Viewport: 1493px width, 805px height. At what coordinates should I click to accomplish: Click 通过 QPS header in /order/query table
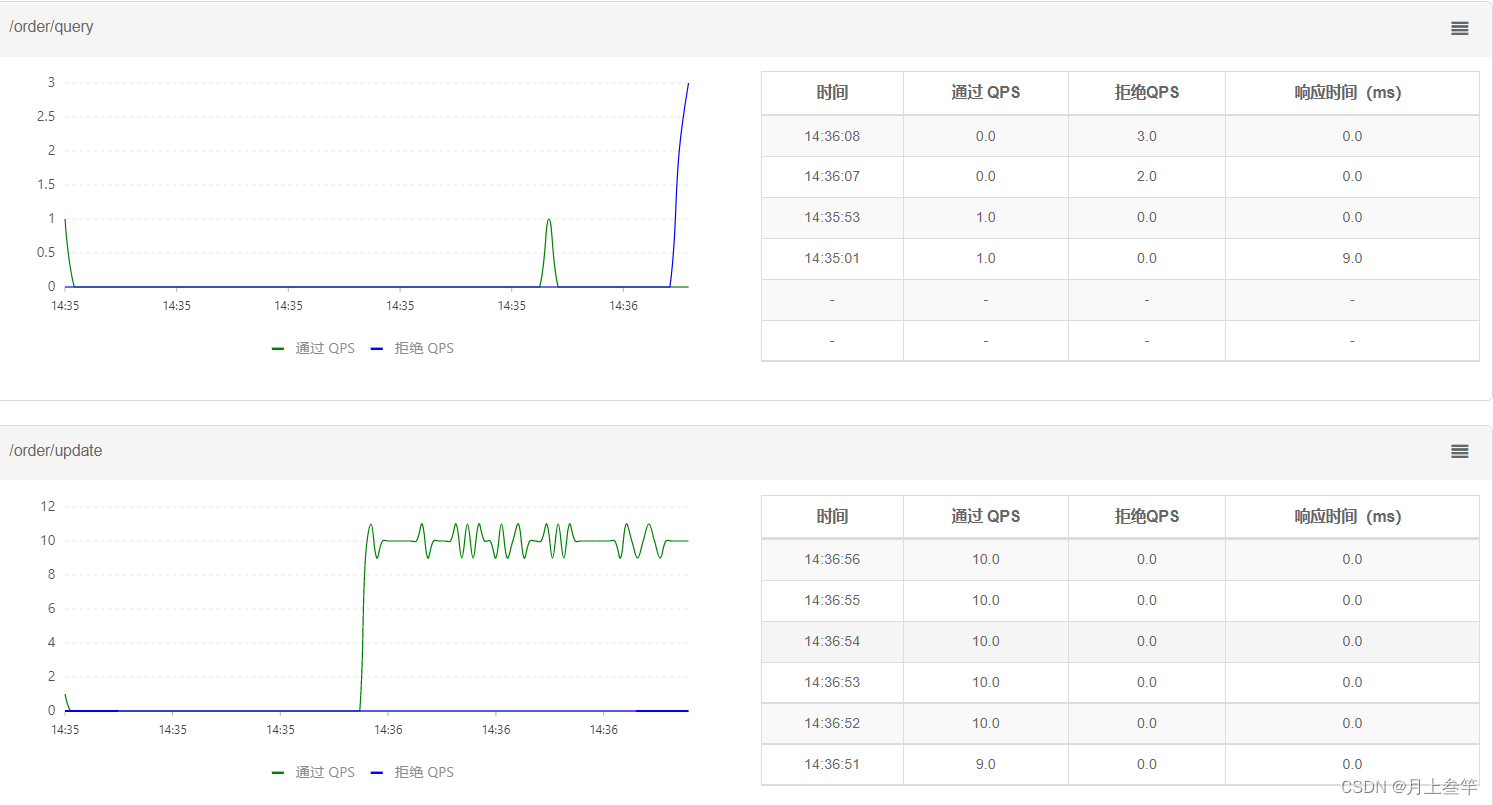tap(986, 92)
